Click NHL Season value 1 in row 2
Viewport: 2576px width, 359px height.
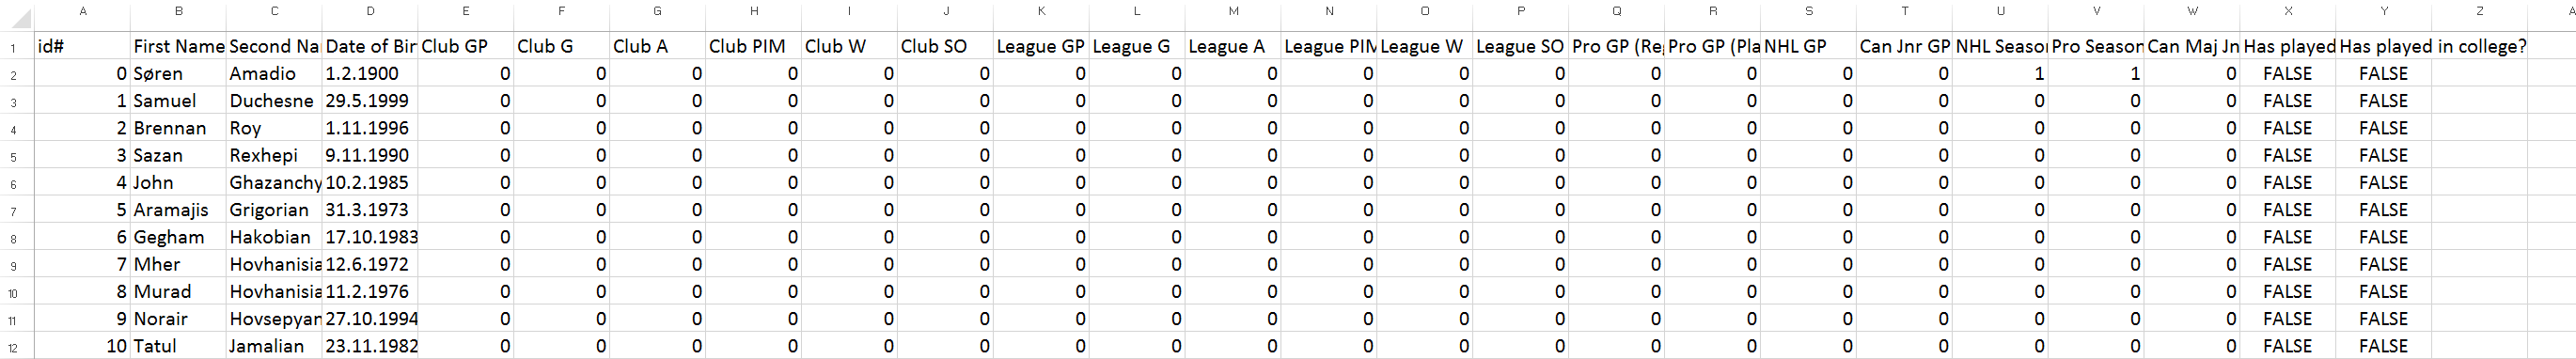pos(2000,73)
